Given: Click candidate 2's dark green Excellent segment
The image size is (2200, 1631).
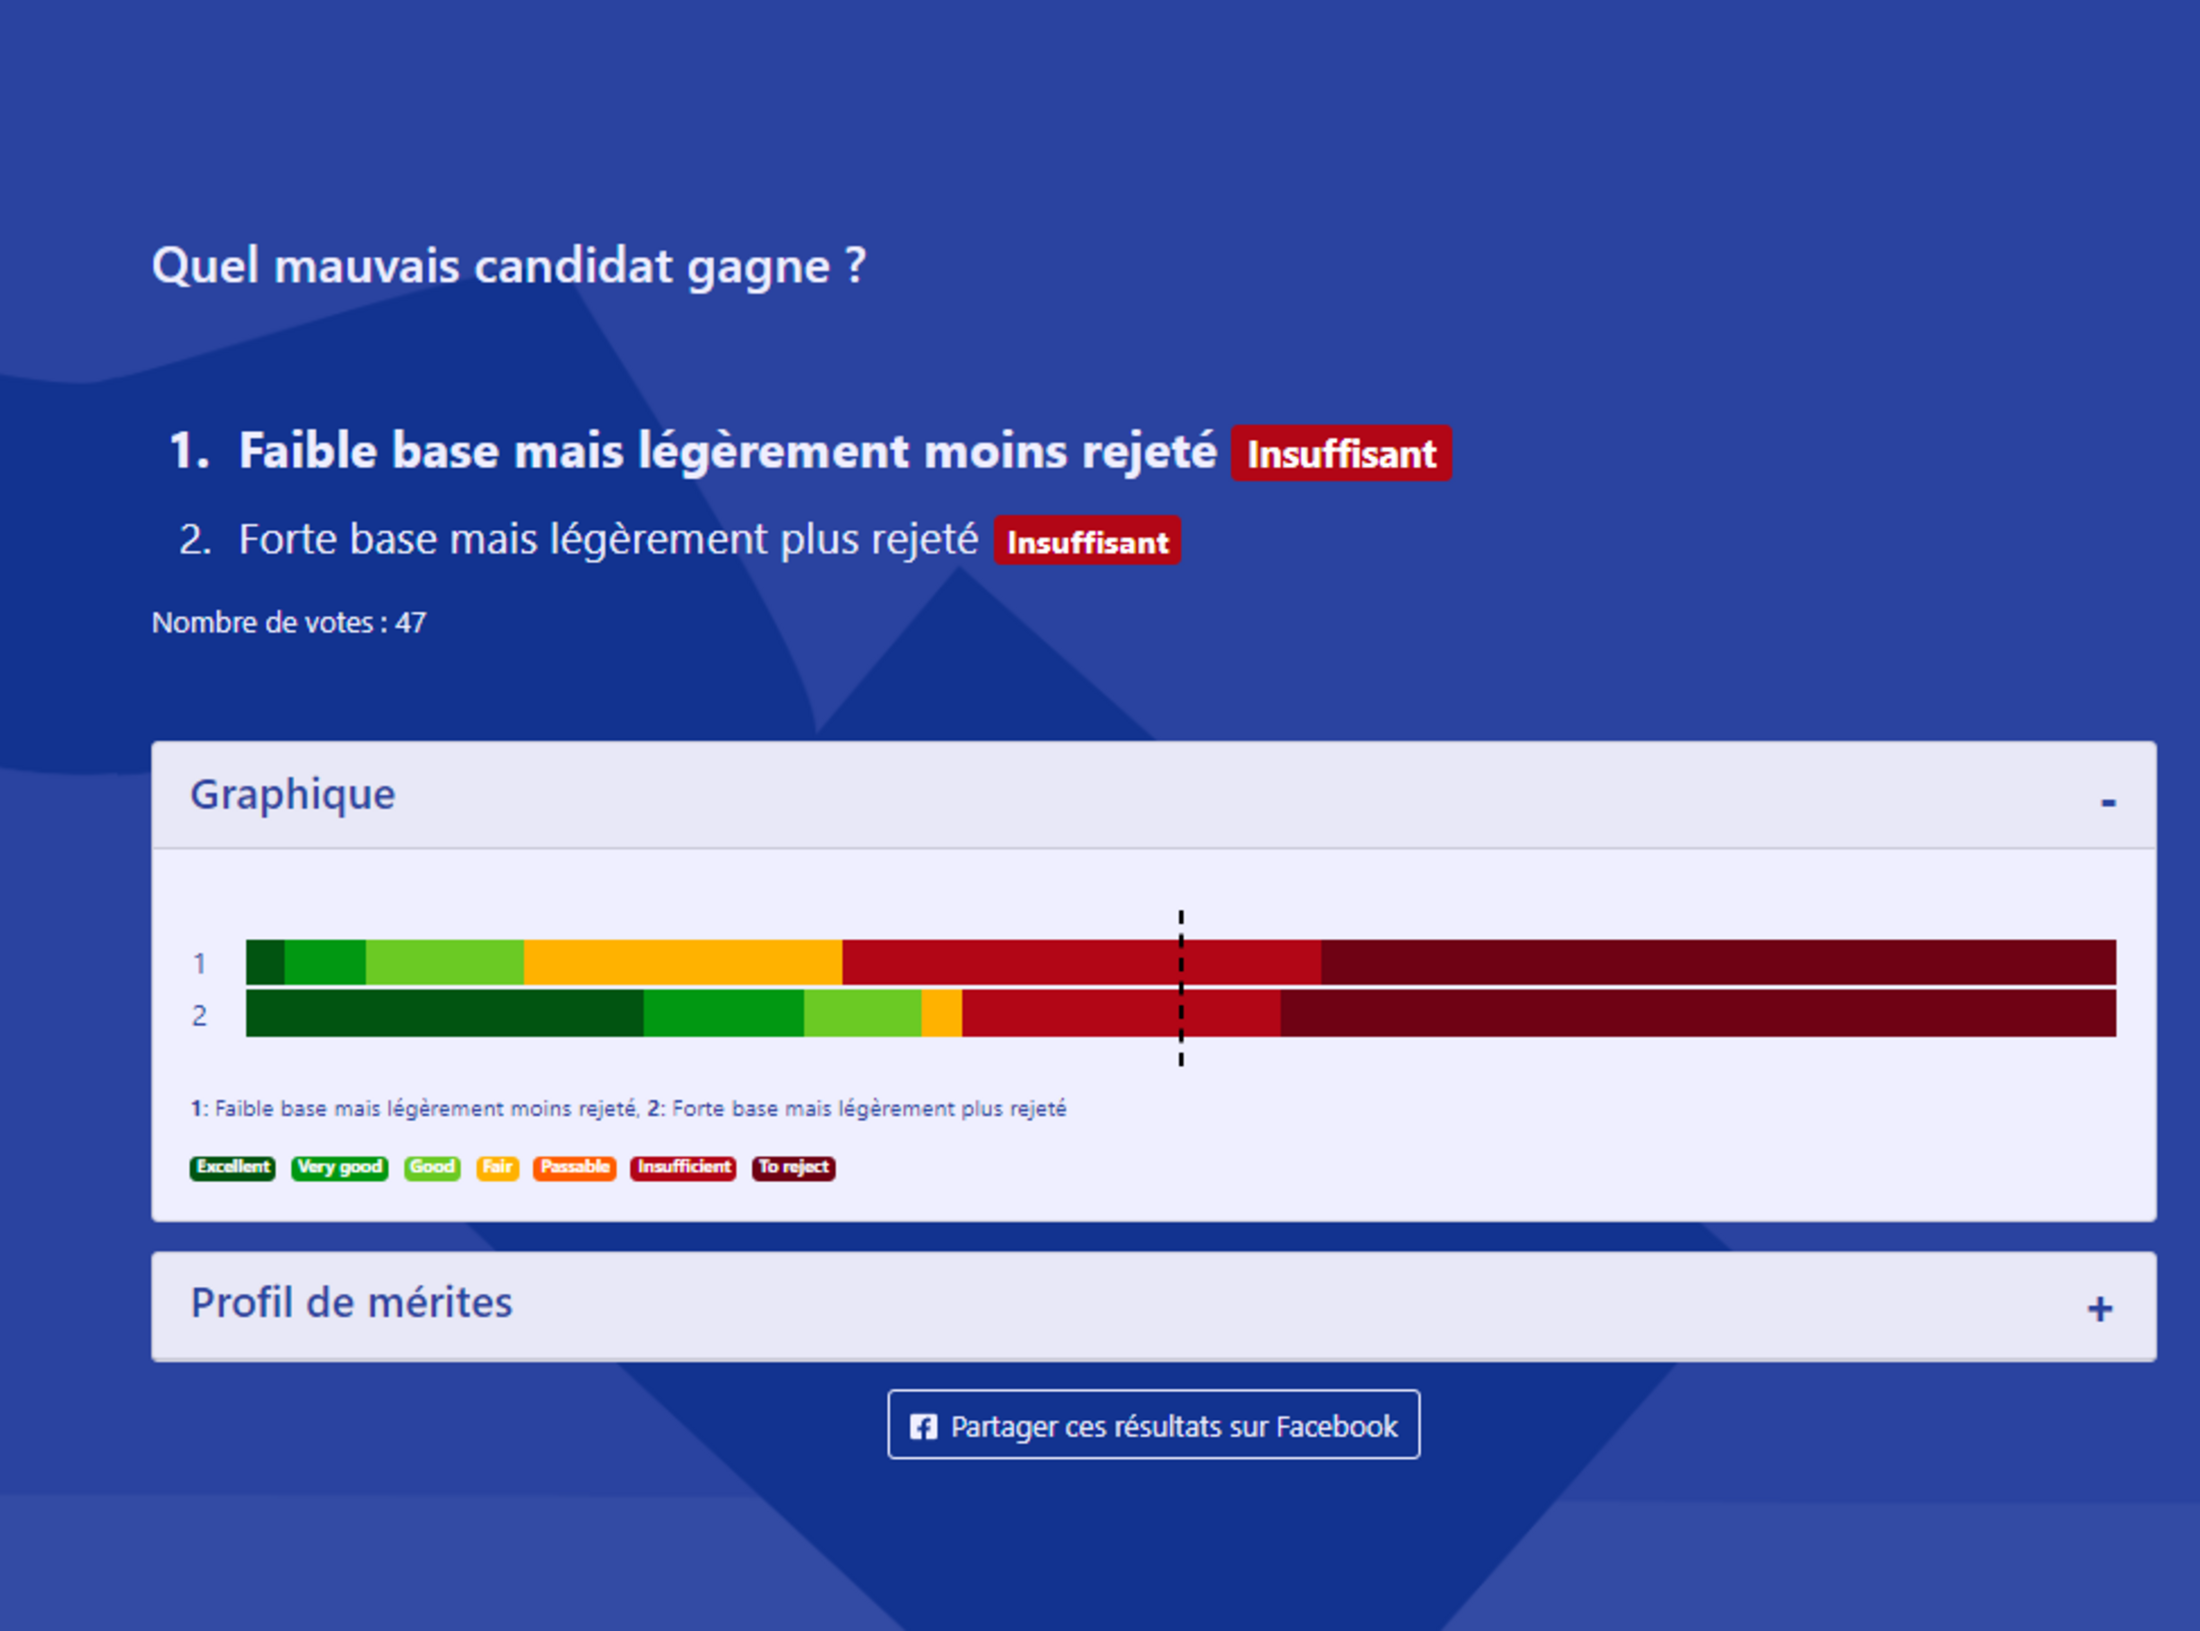Looking at the screenshot, I should tap(444, 1013).
